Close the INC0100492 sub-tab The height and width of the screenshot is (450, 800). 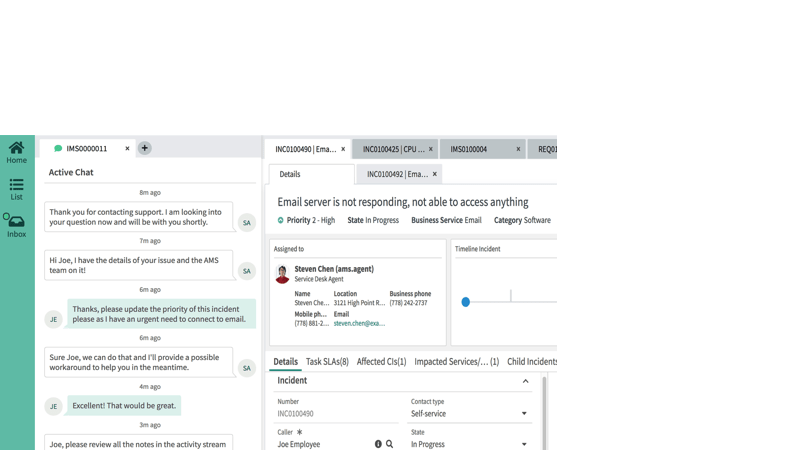pos(435,174)
